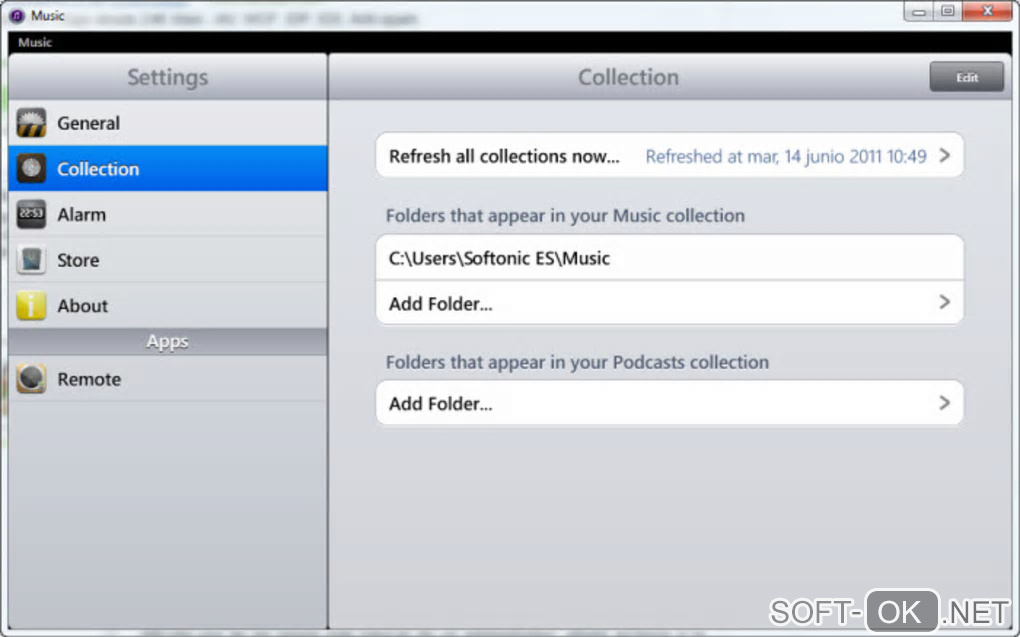Click the Collection disc icon
1020x637 pixels.
(31, 169)
